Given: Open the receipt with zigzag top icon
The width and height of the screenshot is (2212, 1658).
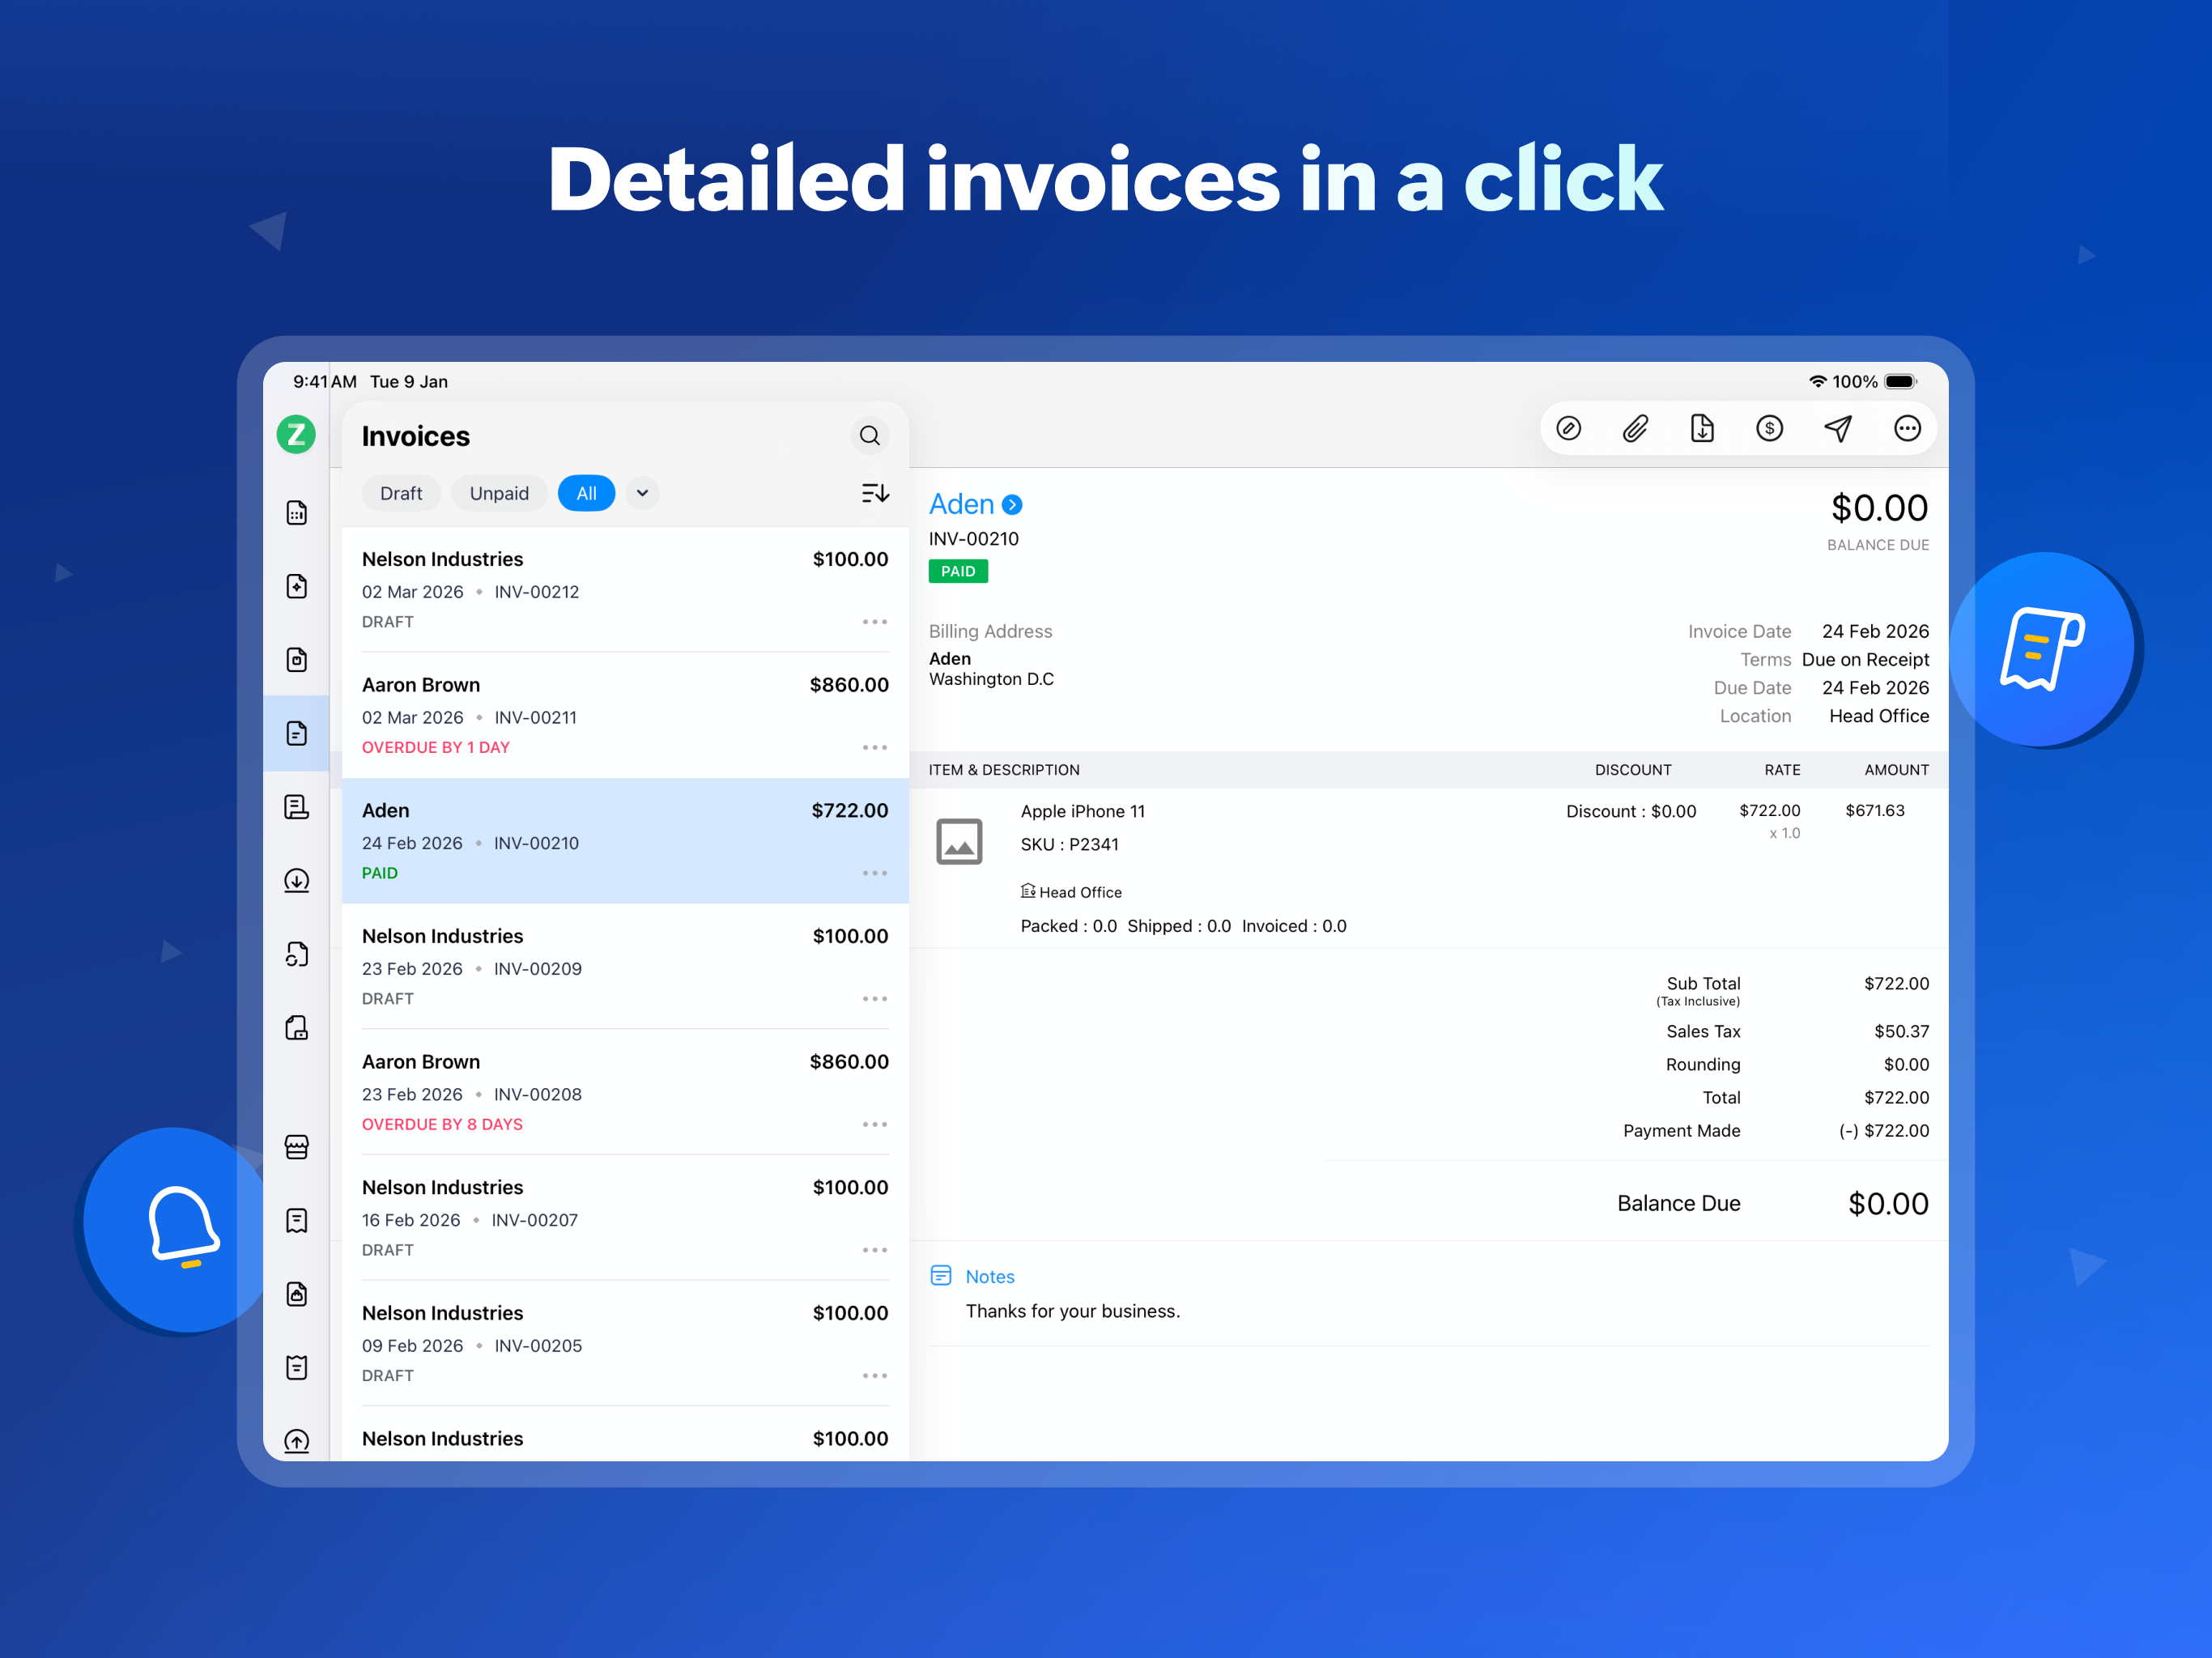Looking at the screenshot, I should [x=297, y=1367].
